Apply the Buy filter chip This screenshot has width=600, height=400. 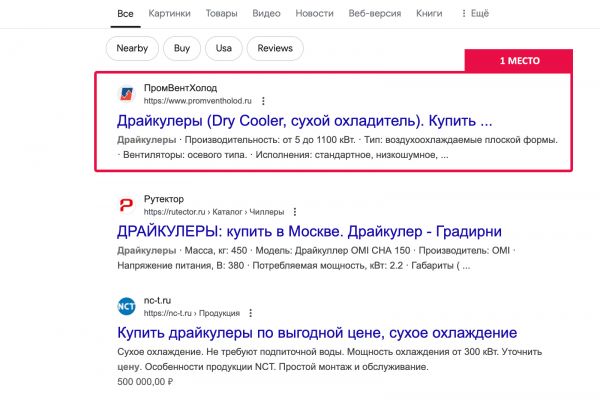coord(182,48)
